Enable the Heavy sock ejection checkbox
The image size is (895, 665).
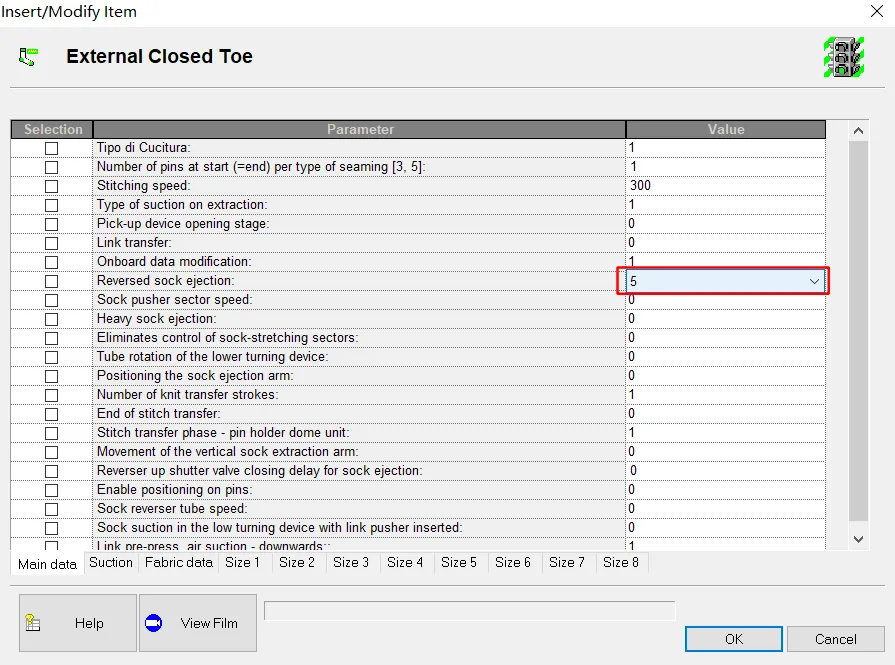tap(51, 319)
